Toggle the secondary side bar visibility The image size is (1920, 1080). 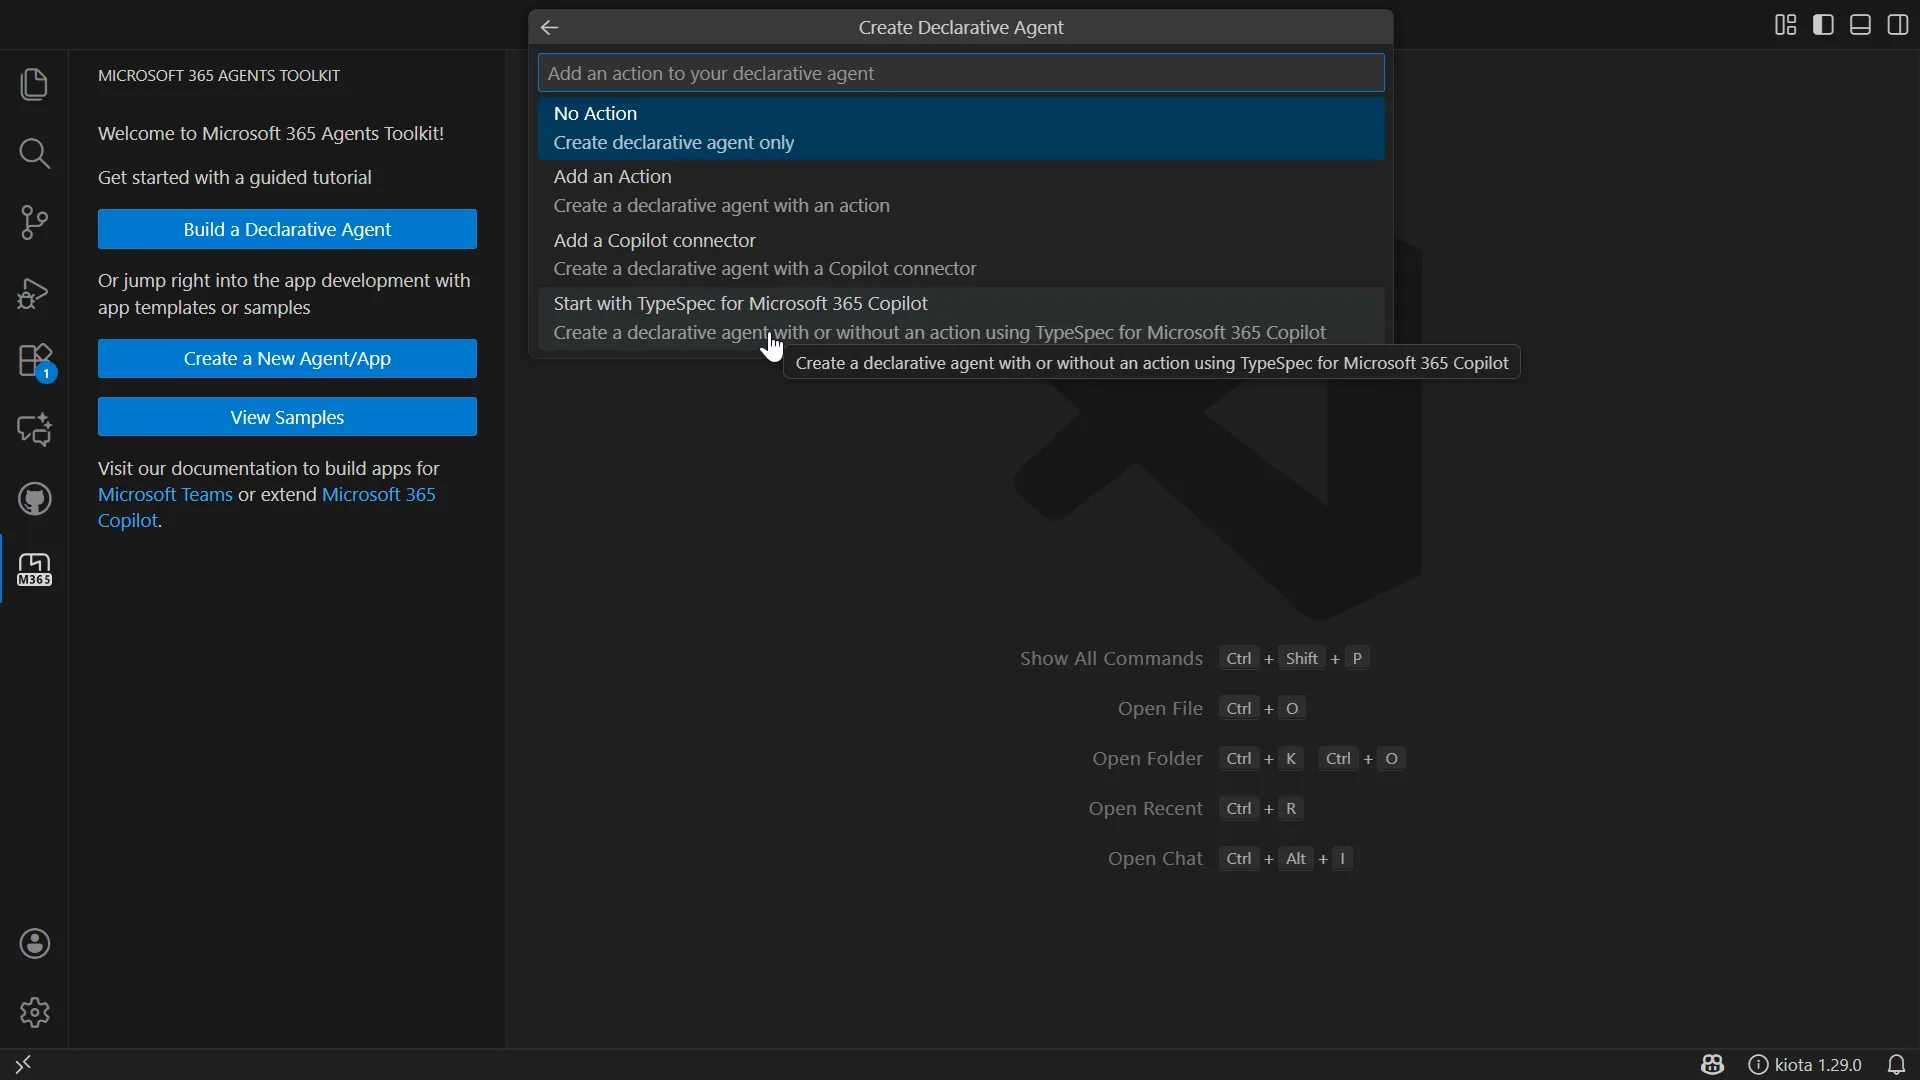1897,25
